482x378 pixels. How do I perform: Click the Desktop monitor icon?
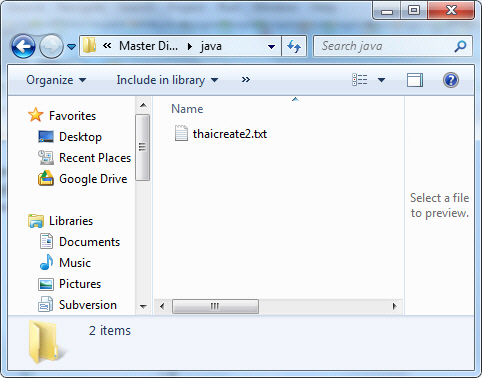click(x=46, y=137)
